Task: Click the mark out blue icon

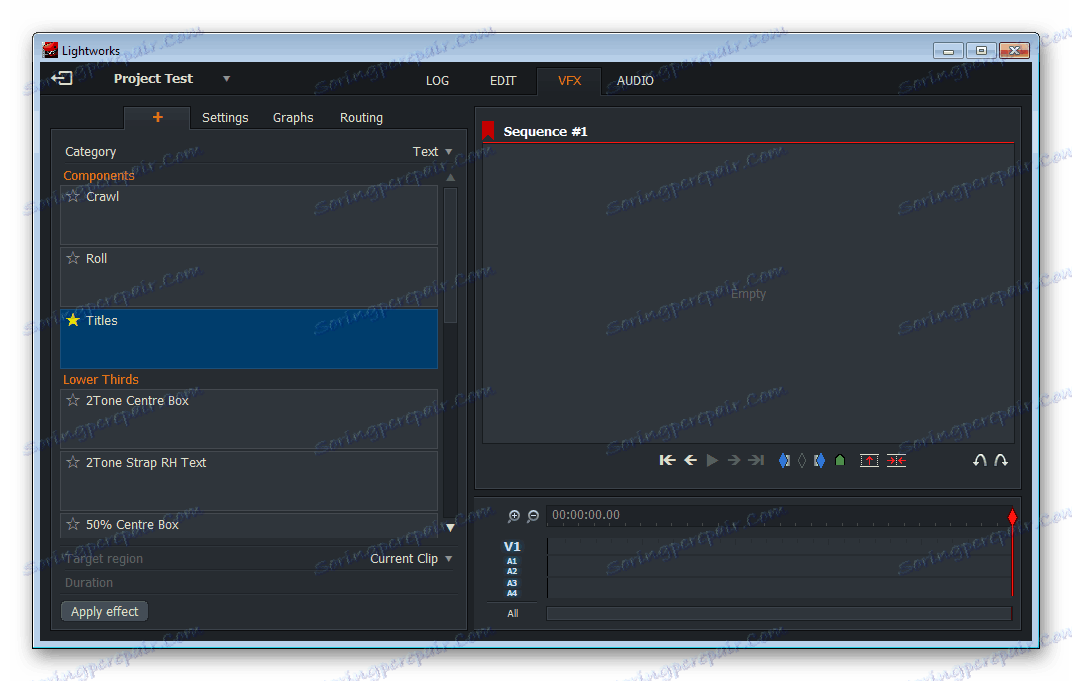Action: click(x=819, y=460)
